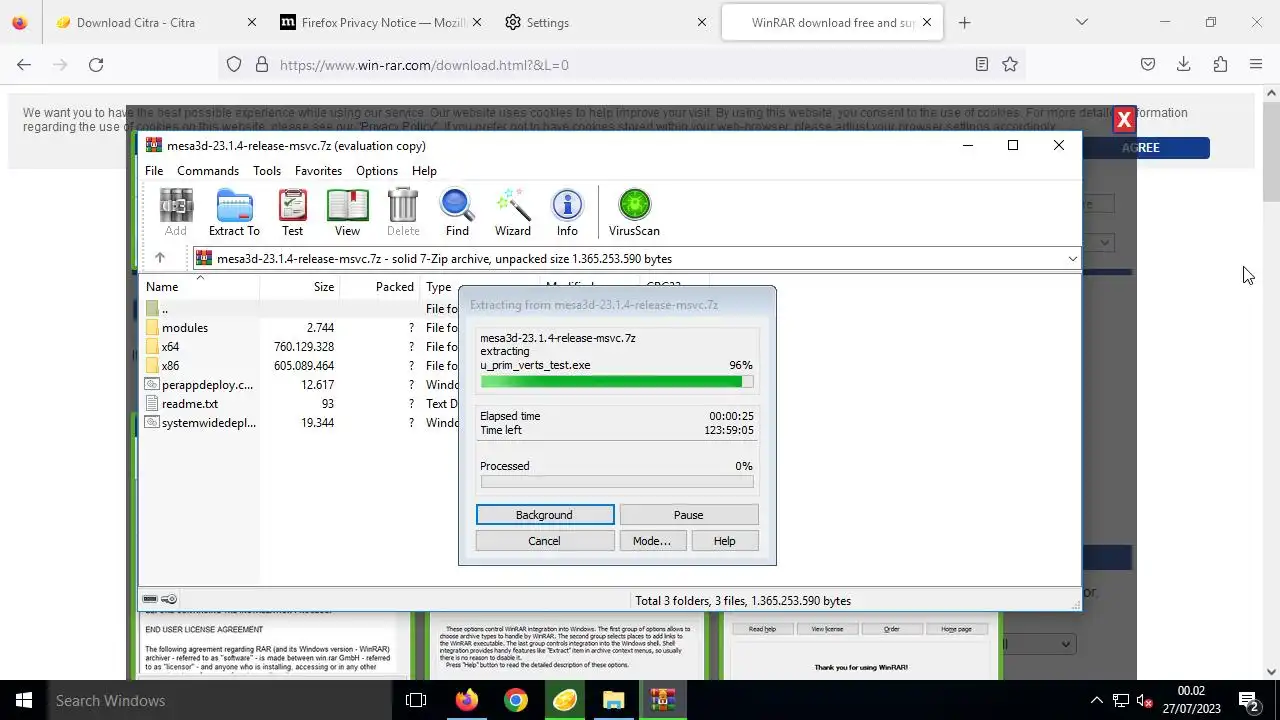Click the Test archive icon
This screenshot has height=720, width=1280.
pos(292,212)
